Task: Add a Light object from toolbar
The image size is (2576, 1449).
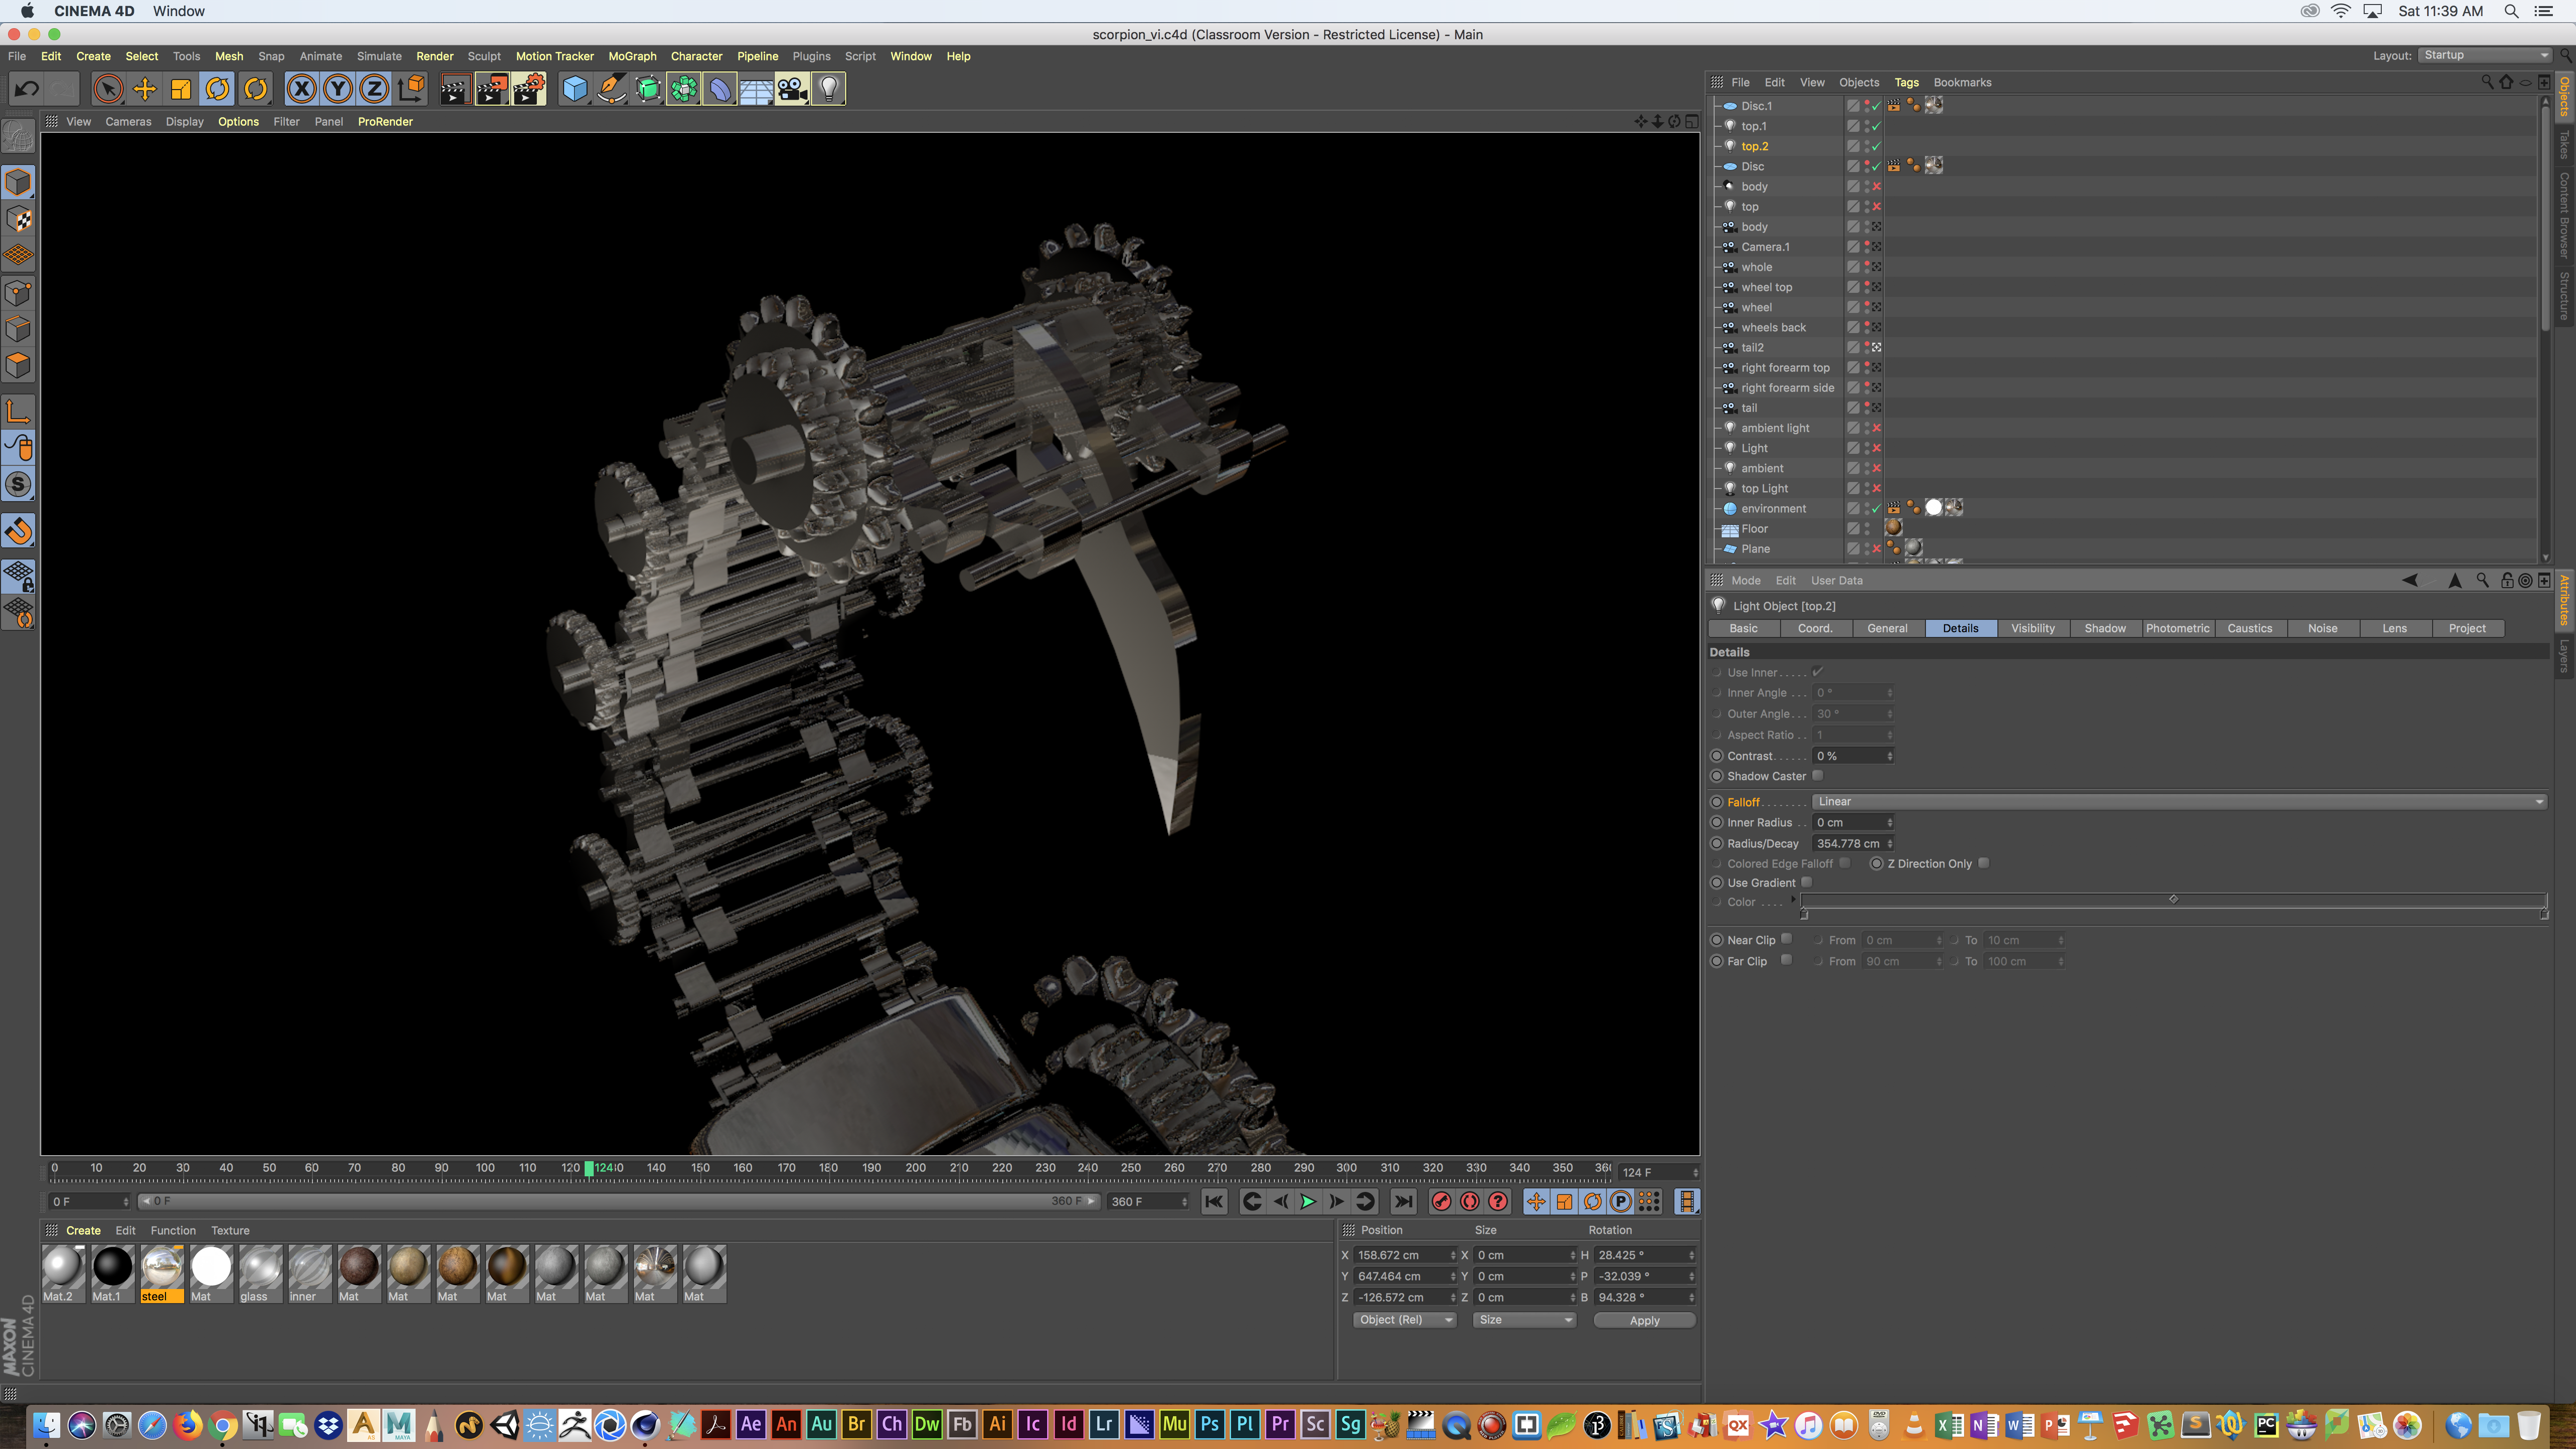Action: 828,89
